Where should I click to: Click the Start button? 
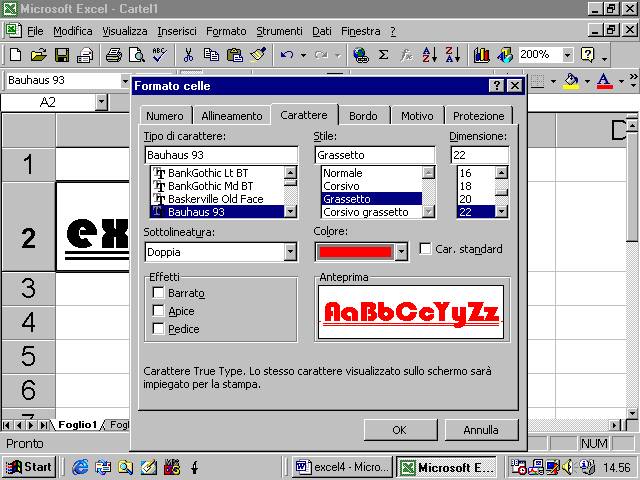pos(29,467)
